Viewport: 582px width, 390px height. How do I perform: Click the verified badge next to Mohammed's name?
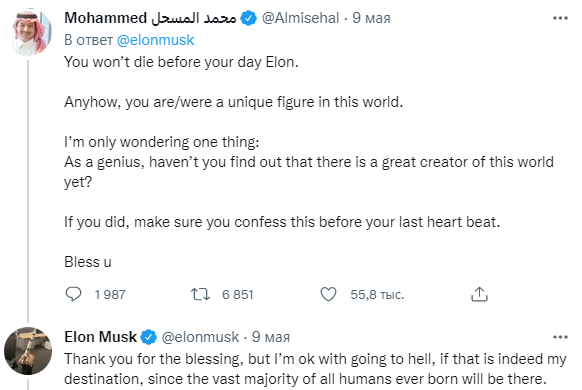249,18
